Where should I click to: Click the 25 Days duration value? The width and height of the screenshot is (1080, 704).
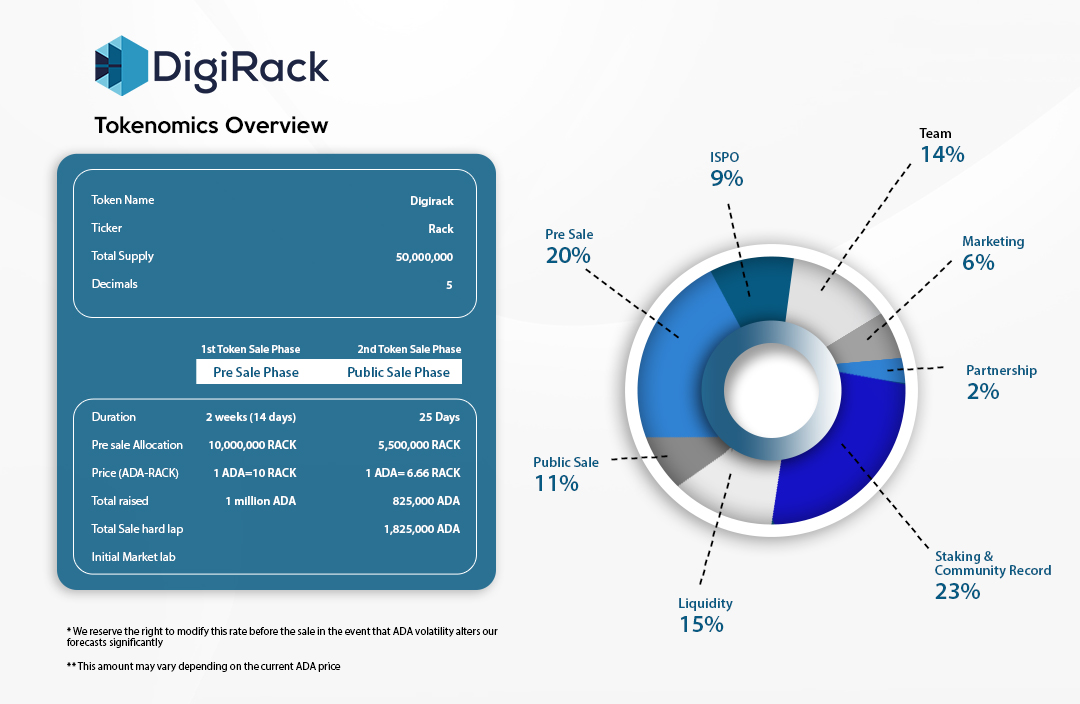tap(439, 417)
